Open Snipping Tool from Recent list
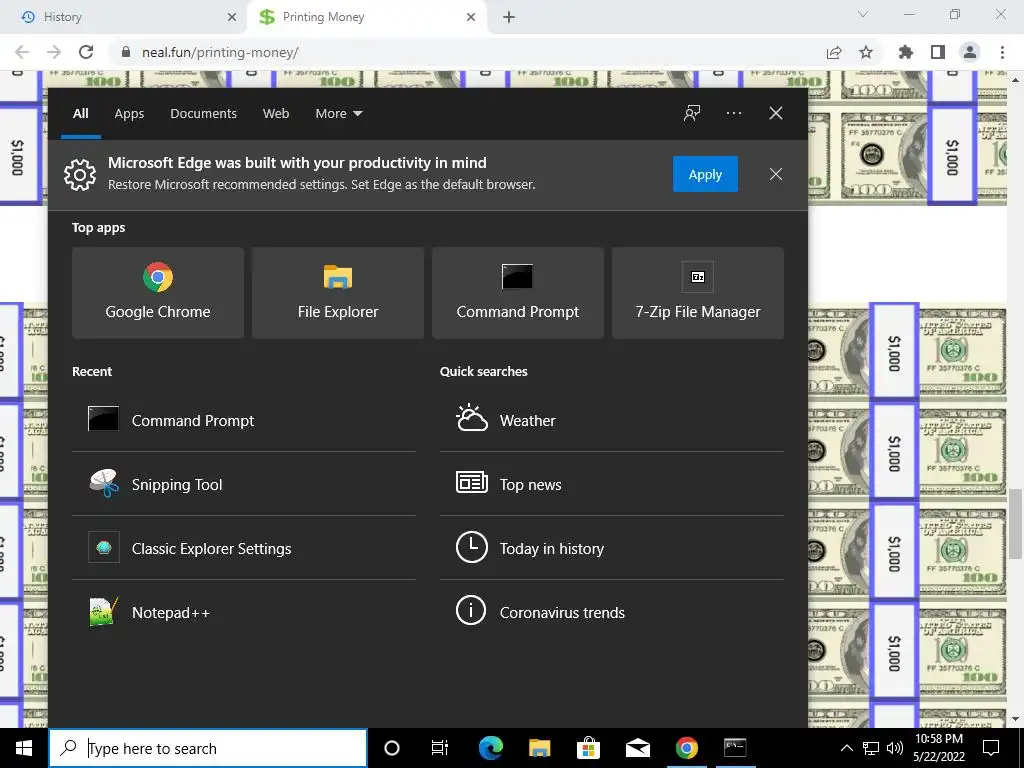This screenshot has width=1024, height=768. pyautogui.click(x=244, y=484)
